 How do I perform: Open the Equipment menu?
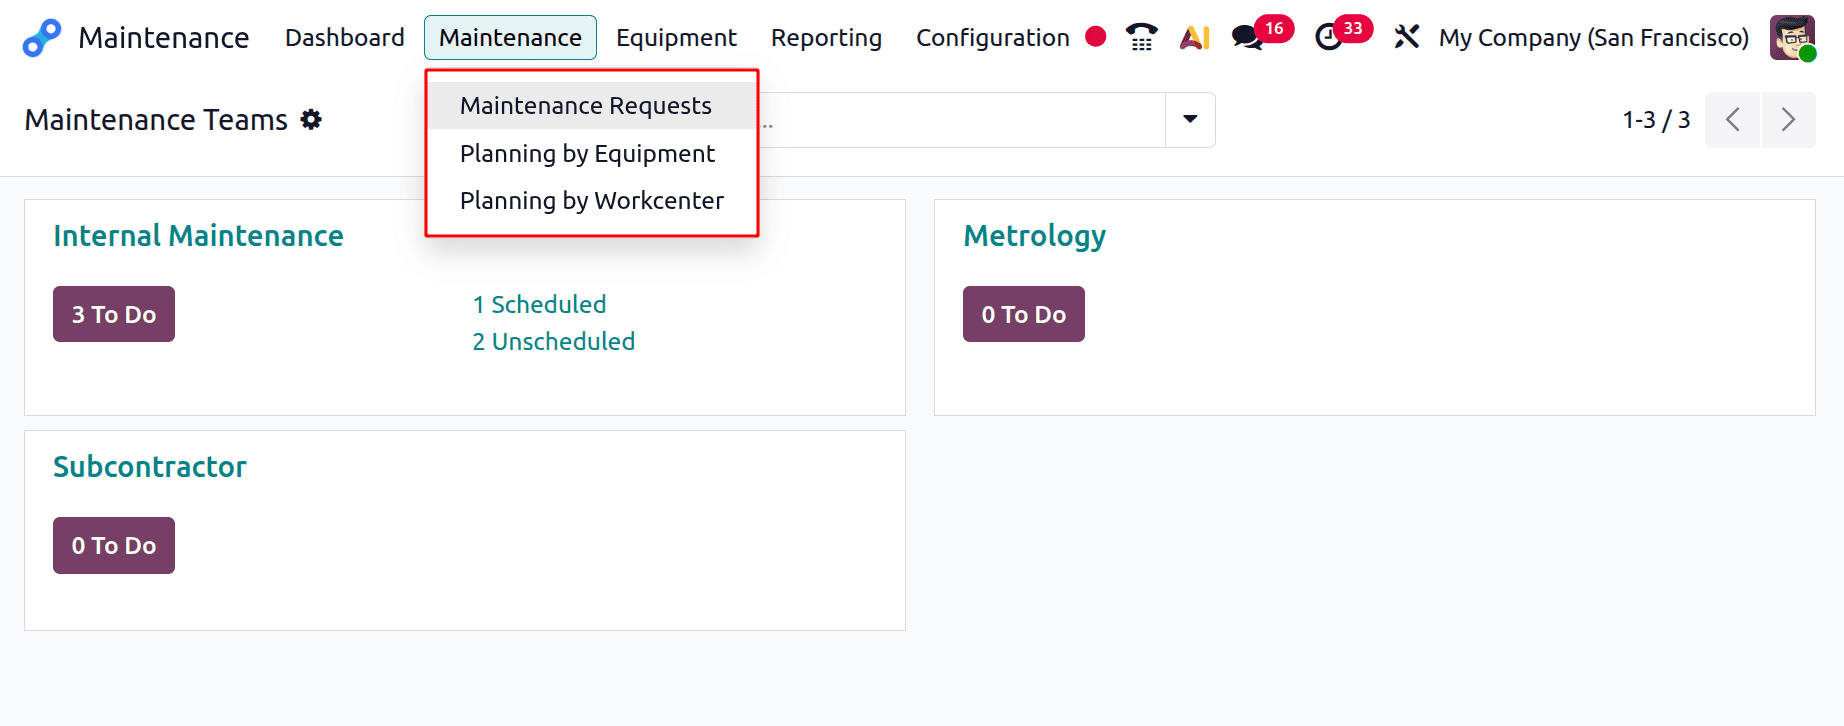(676, 38)
